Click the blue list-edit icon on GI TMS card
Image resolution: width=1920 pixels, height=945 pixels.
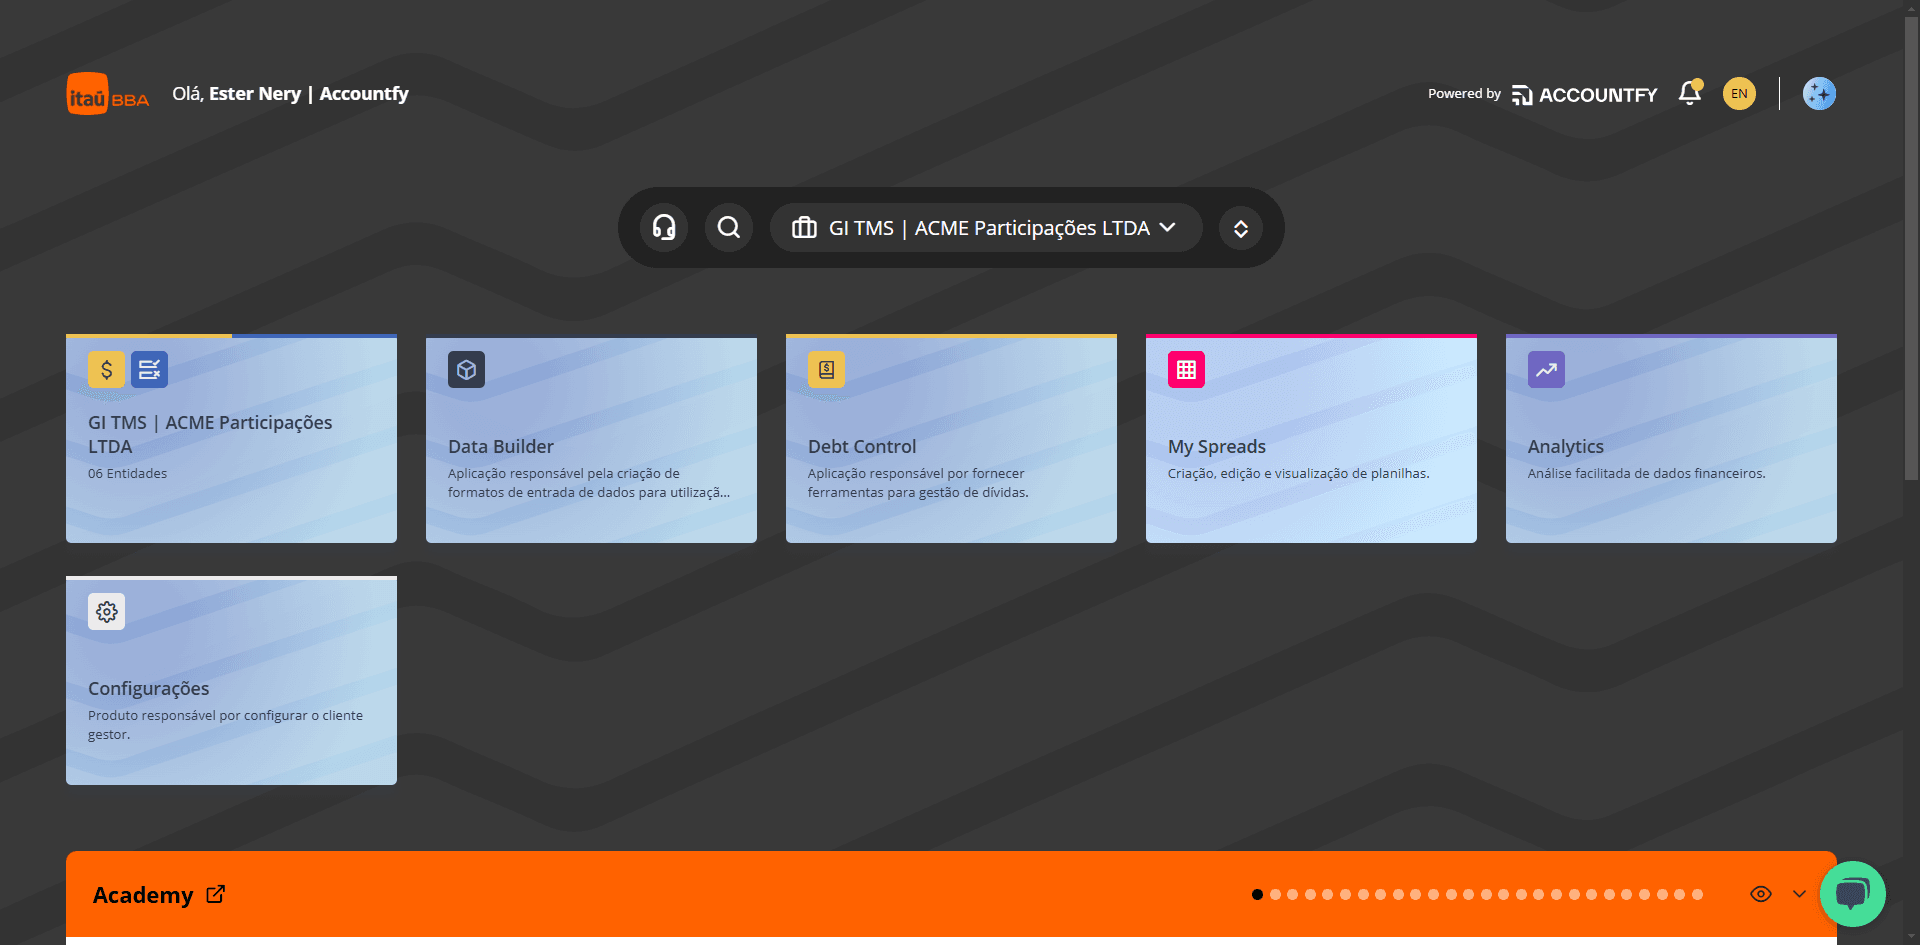point(149,370)
